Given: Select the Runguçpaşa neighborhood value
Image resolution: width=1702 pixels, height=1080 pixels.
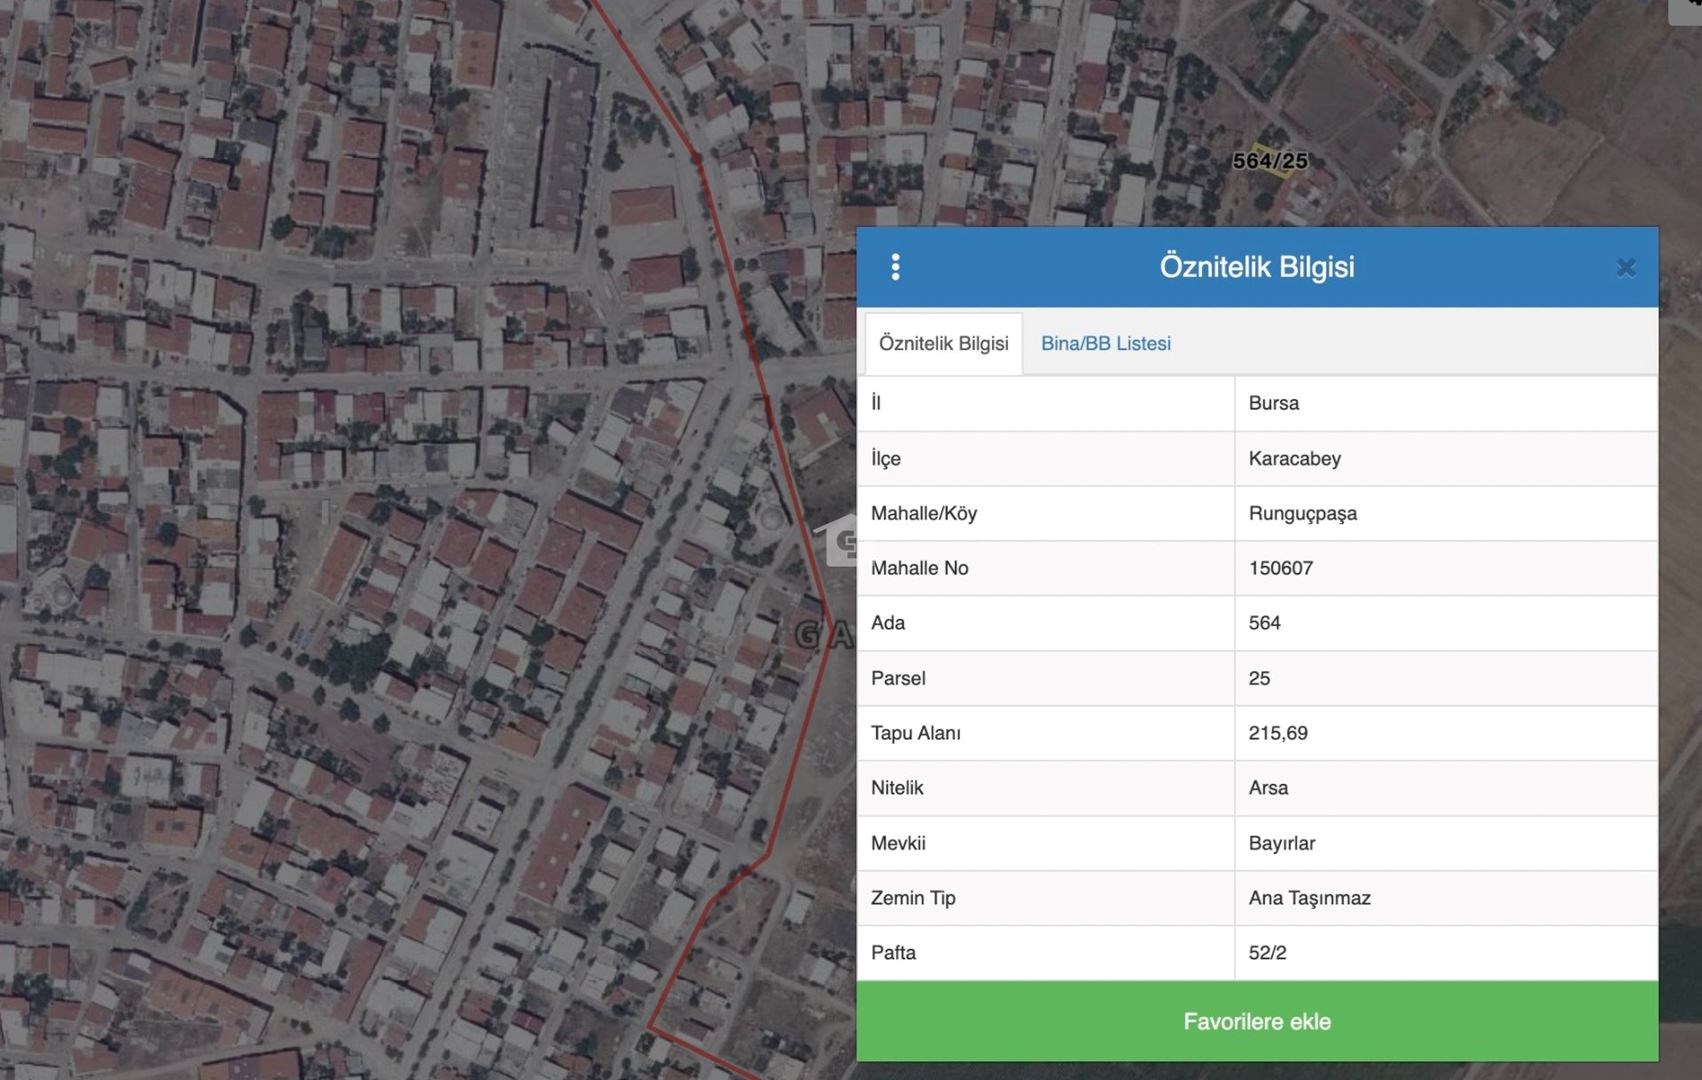Looking at the screenshot, I should [1302, 513].
